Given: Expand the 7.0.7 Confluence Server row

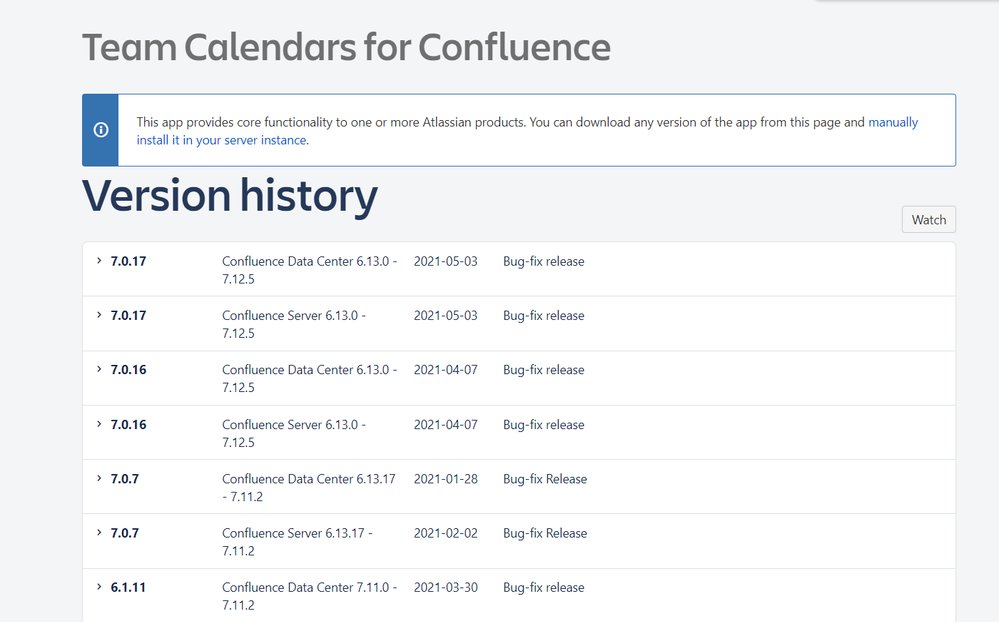Looking at the screenshot, I should tap(99, 533).
